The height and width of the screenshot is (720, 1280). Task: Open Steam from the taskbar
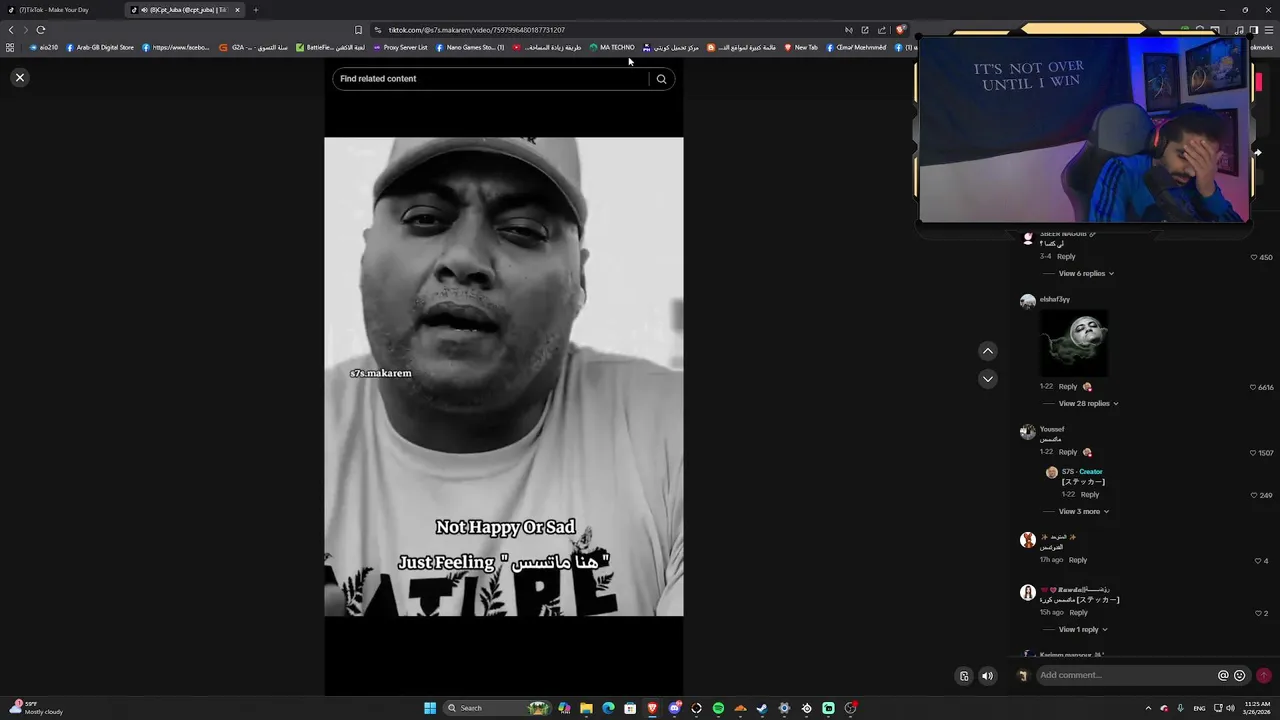(762, 708)
